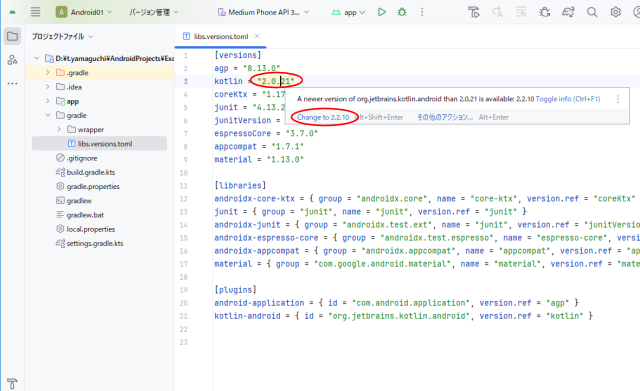Close the libs.versions.toml tab
The width and height of the screenshot is (640, 391).
(x=257, y=36)
